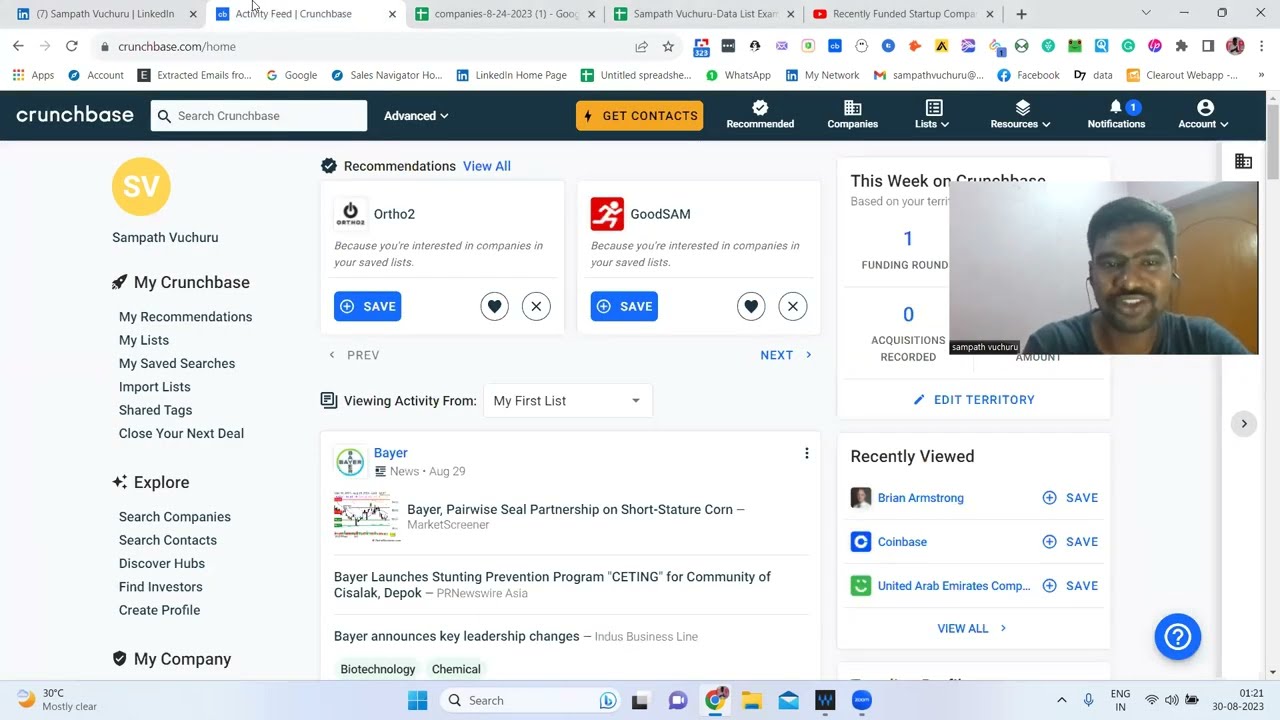Screen dimensions: 1280x720
Task: Save the GoodSAM recommendation
Action: click(x=624, y=306)
